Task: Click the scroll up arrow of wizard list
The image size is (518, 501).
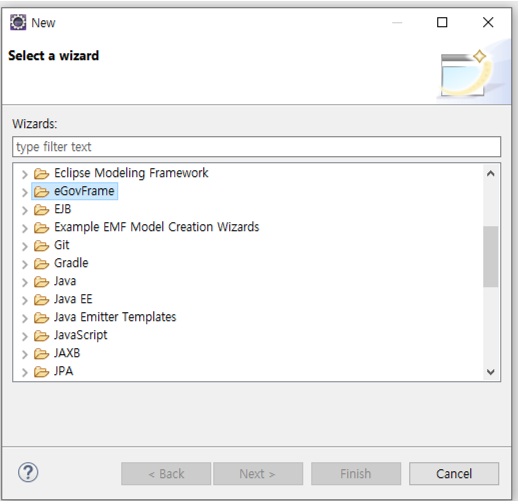Action: 491,173
